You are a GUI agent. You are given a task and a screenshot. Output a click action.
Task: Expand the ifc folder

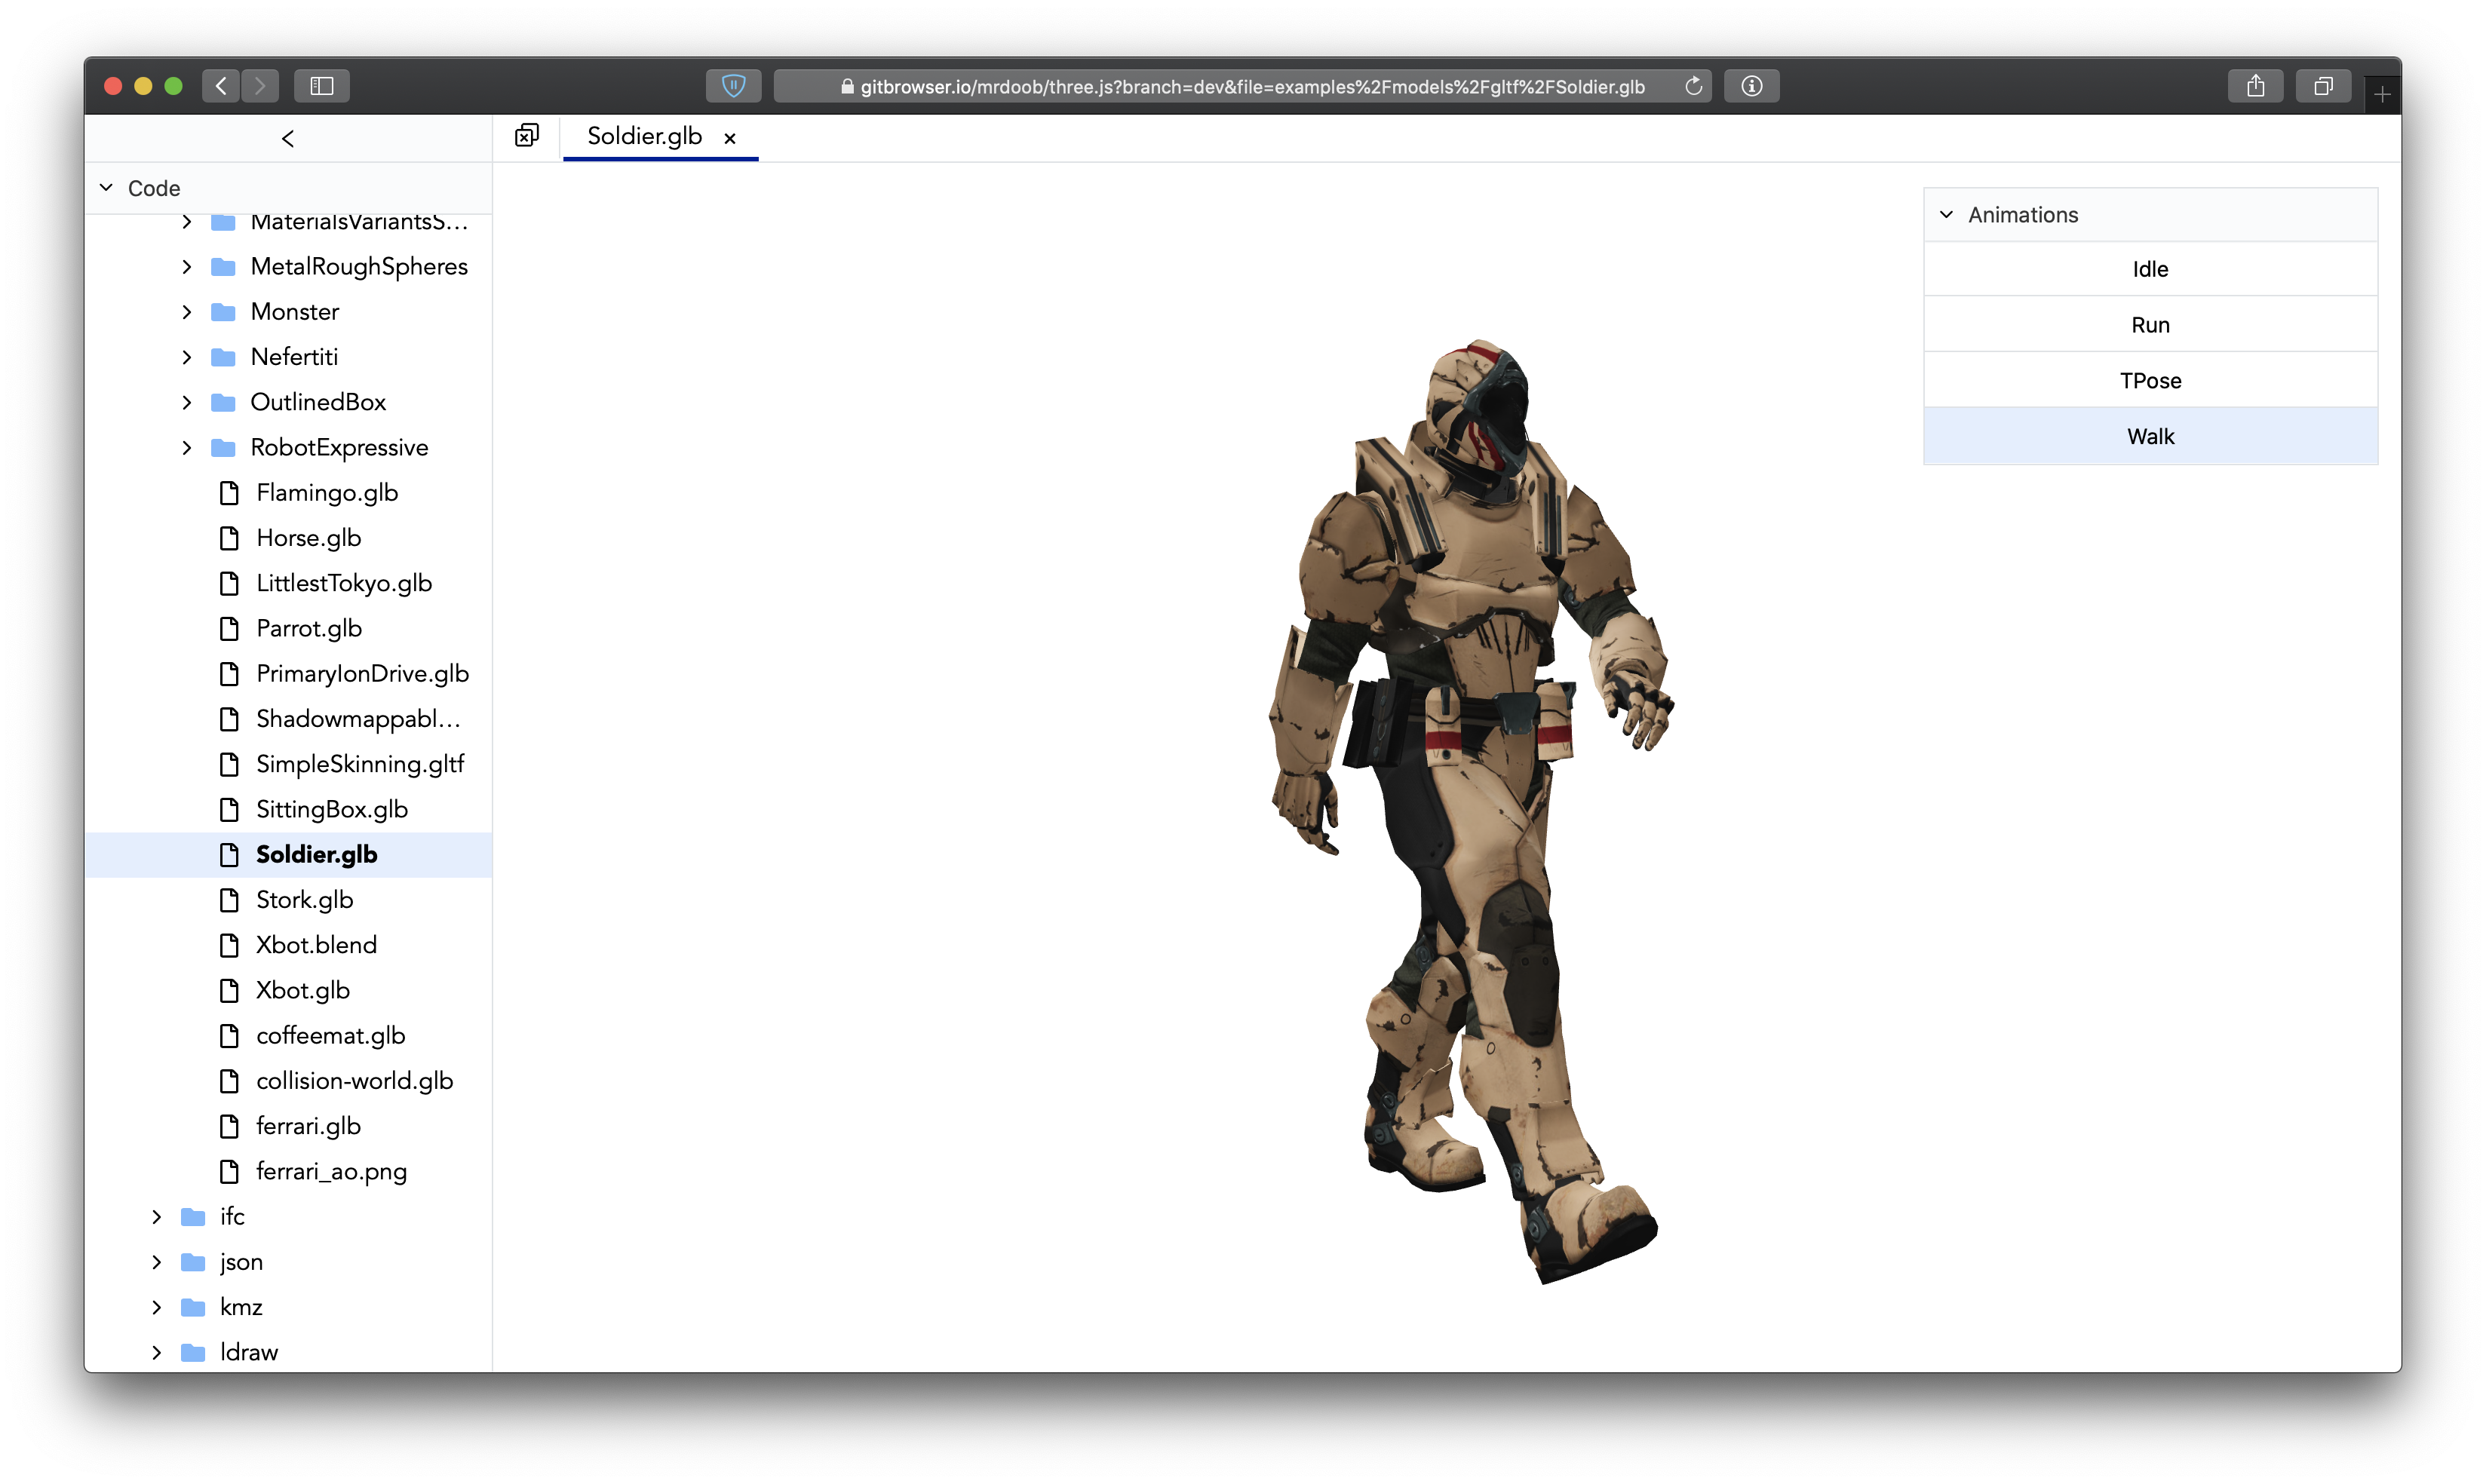(157, 1217)
